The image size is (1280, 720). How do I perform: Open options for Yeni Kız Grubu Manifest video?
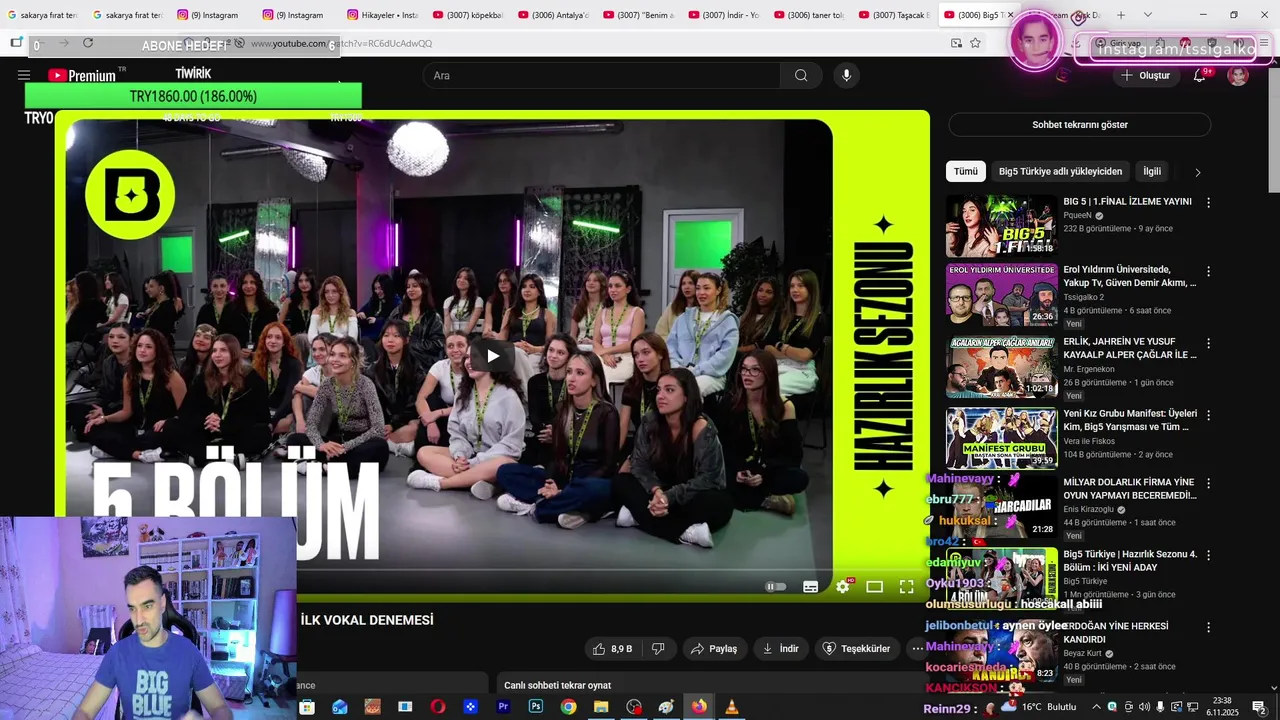tap(1208, 415)
